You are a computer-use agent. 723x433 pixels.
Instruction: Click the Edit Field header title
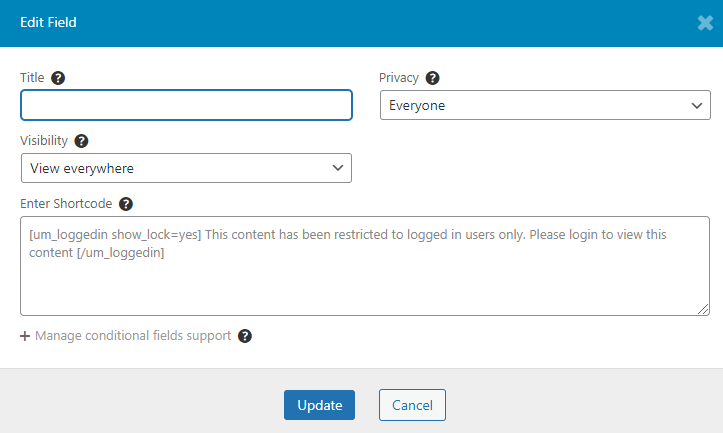48,23
